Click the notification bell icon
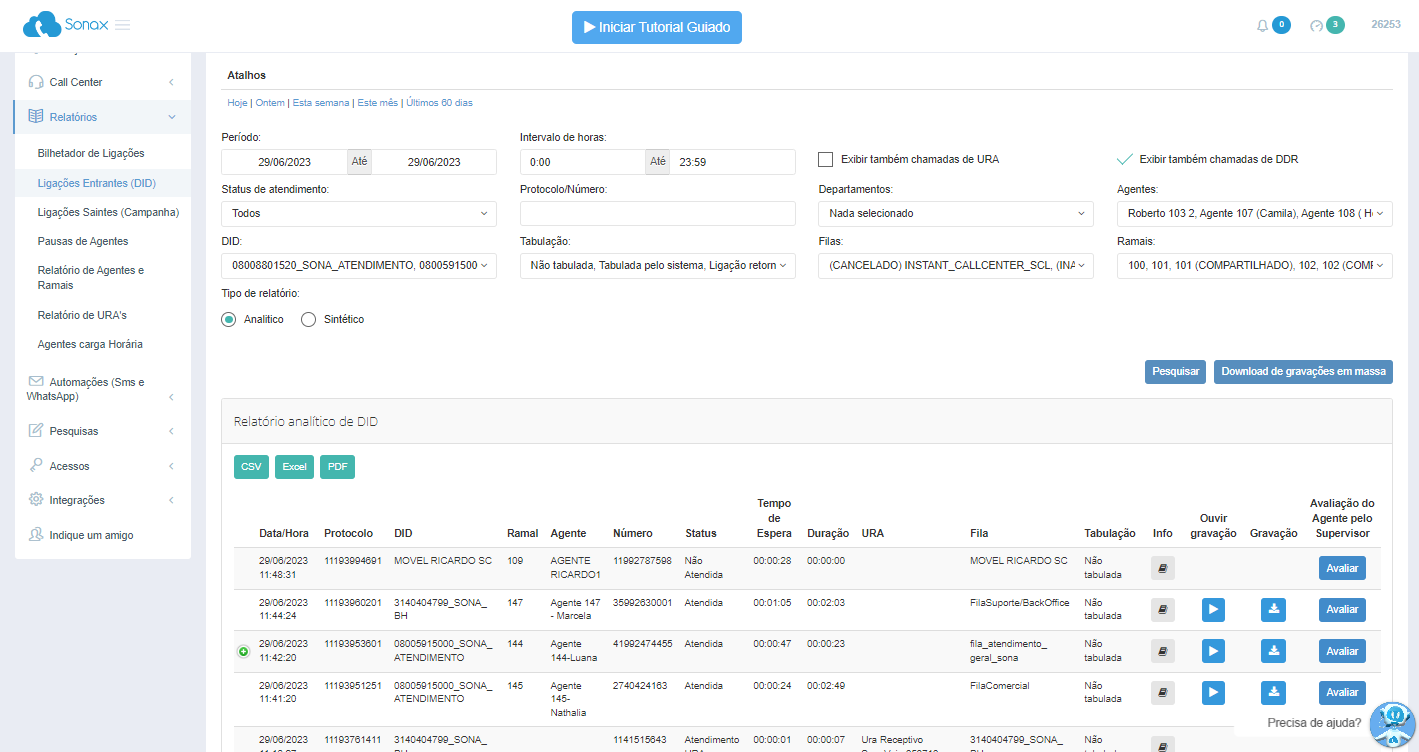This screenshot has width=1419, height=752. 1262,26
